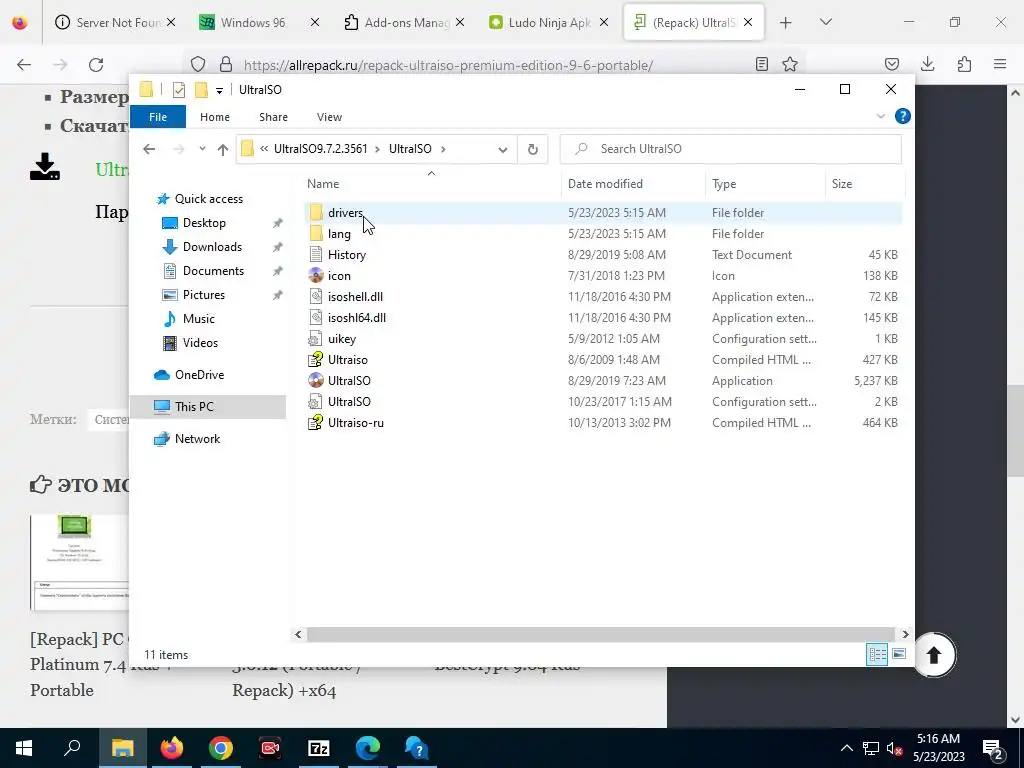Screen dimensions: 1024x768
Task: Open system clock showing 5:16 AM
Action: tap(938, 748)
